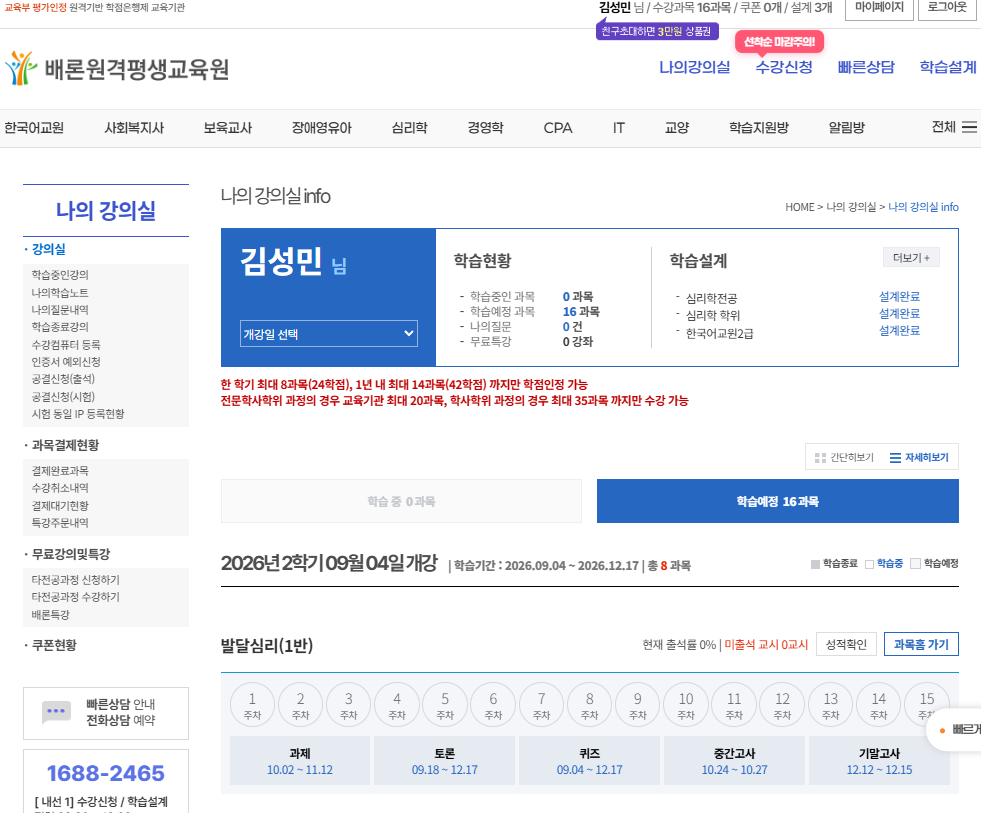
Task: Open the CPA menu
Action: pos(558,128)
